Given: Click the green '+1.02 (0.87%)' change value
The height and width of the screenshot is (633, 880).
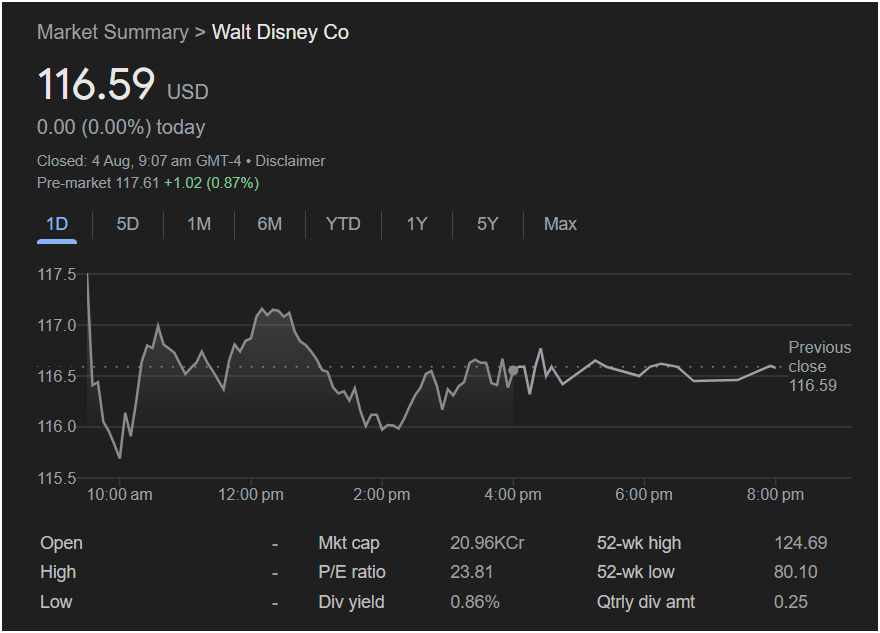Looking at the screenshot, I should (x=212, y=183).
